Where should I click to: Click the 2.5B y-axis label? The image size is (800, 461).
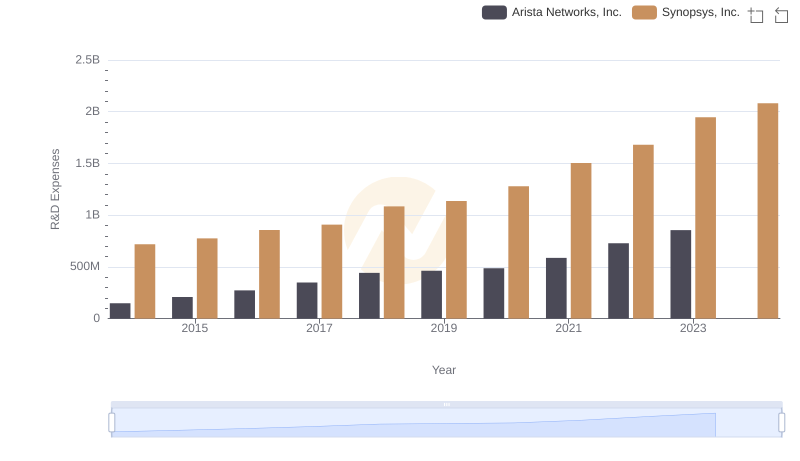(88, 60)
